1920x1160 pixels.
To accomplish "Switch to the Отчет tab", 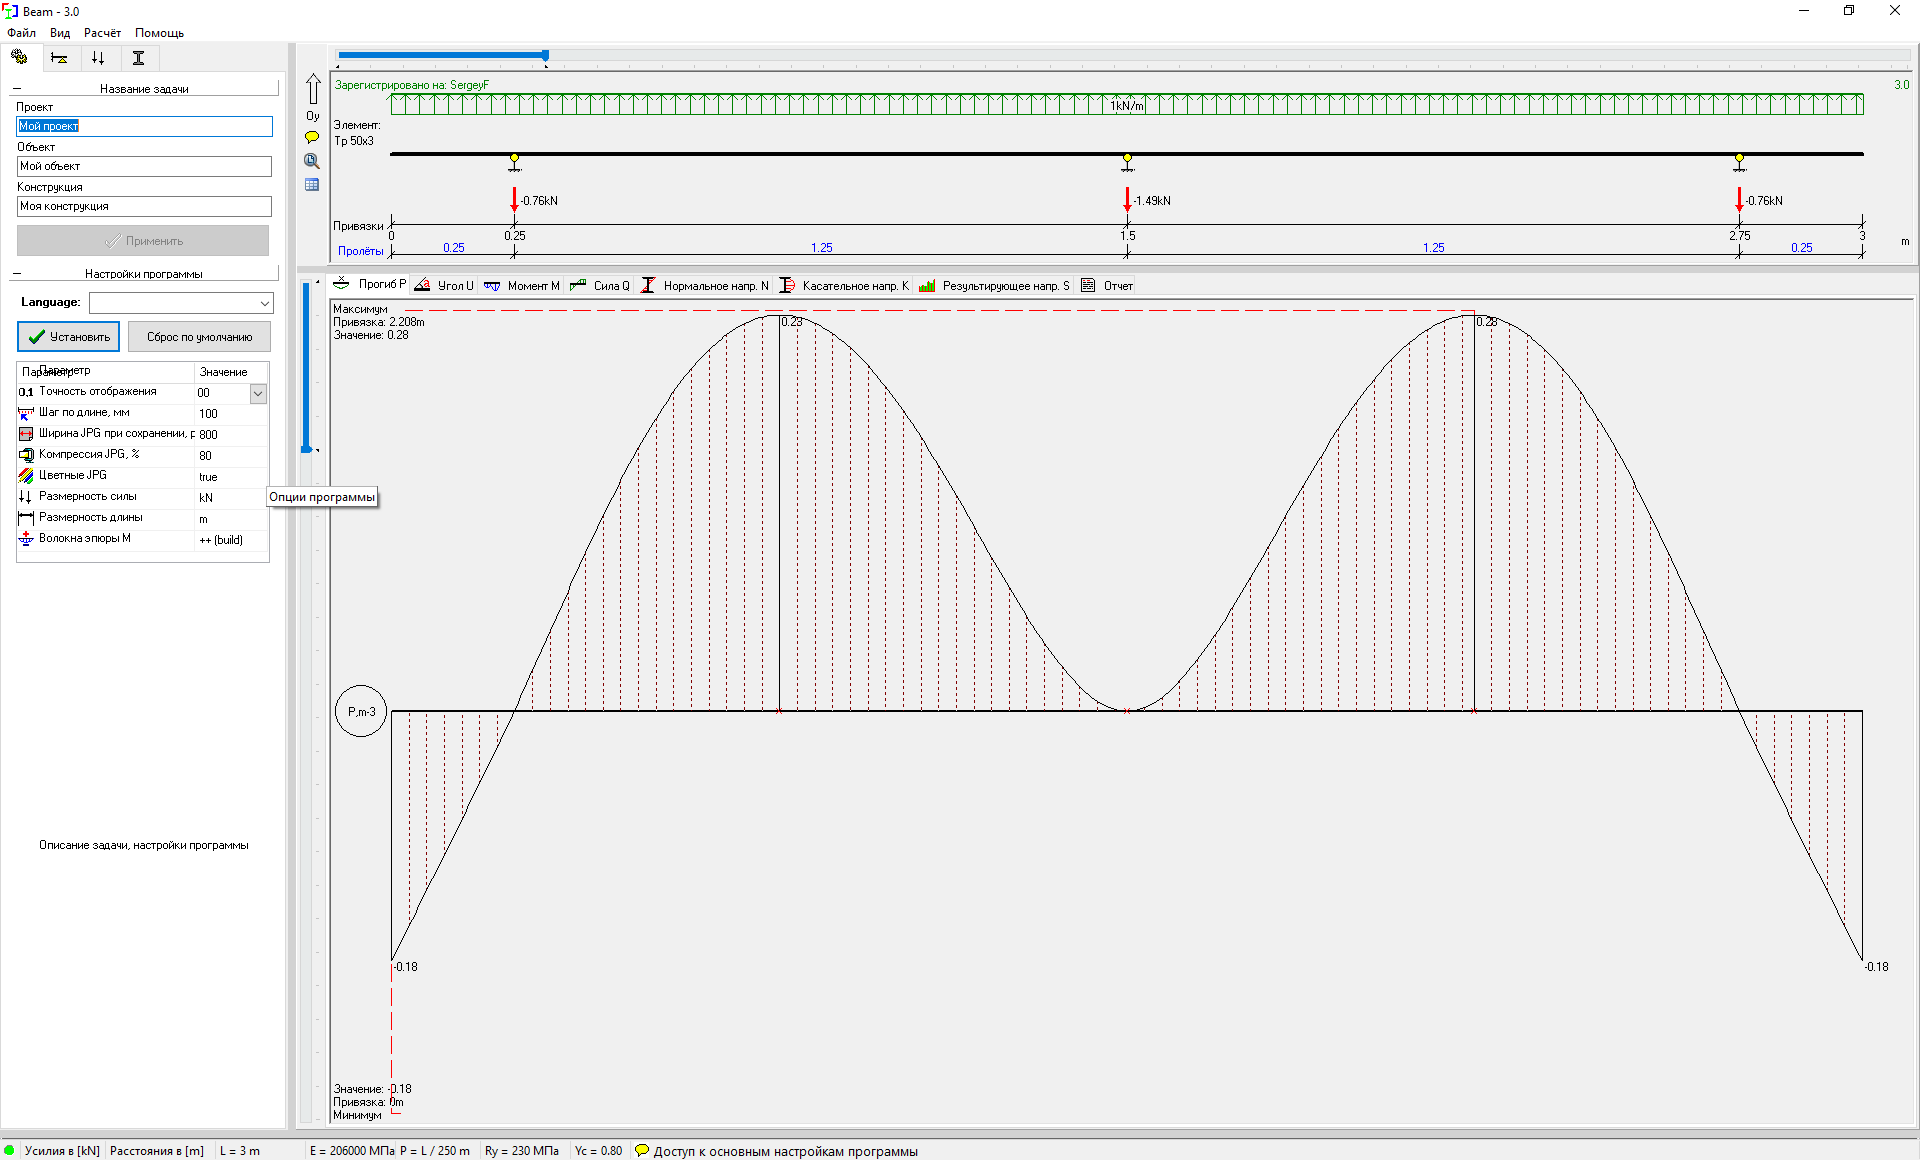I will coord(1106,286).
